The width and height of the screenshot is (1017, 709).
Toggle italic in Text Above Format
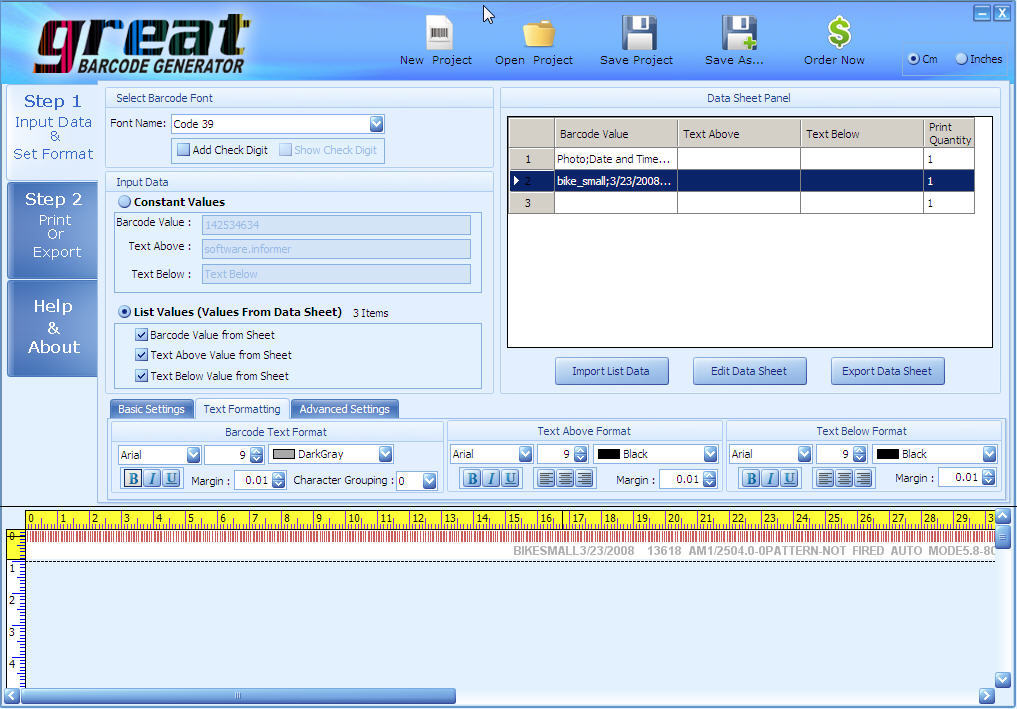tap(491, 479)
